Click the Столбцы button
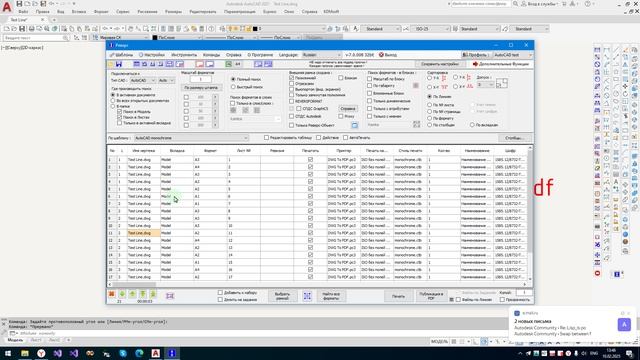This screenshot has width=640, height=360. point(514,138)
